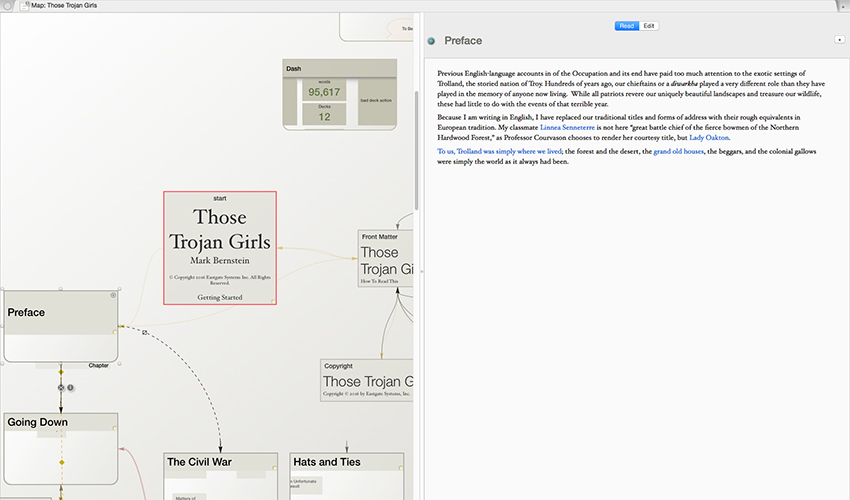Click the corner tab icon at window top right

tap(845, 5)
